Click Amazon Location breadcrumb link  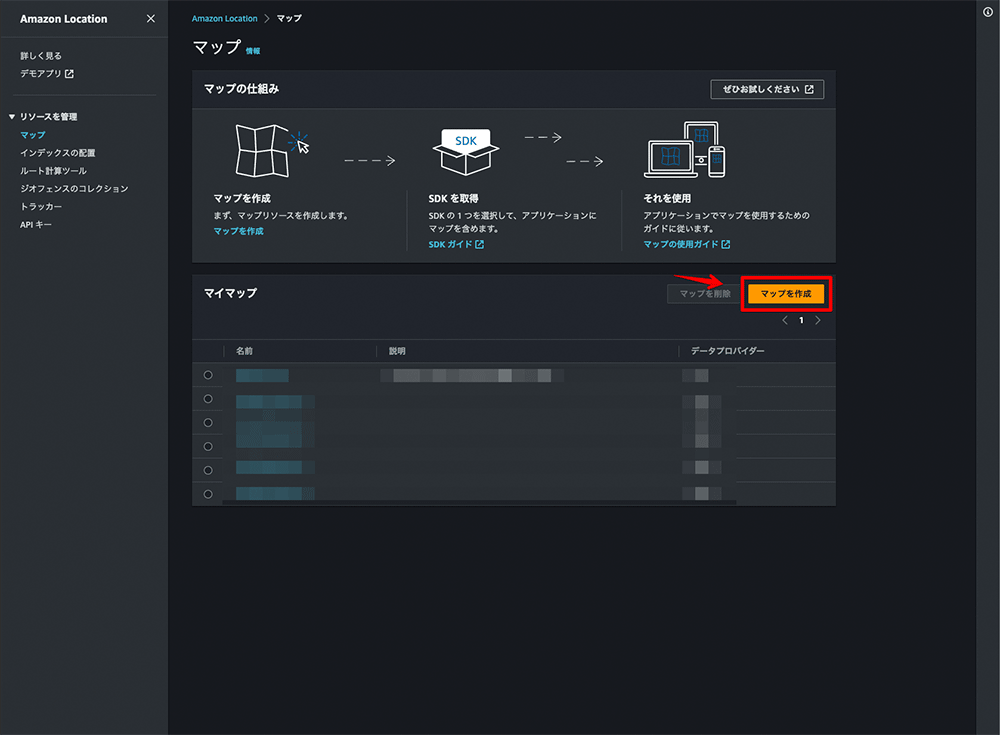pos(224,19)
